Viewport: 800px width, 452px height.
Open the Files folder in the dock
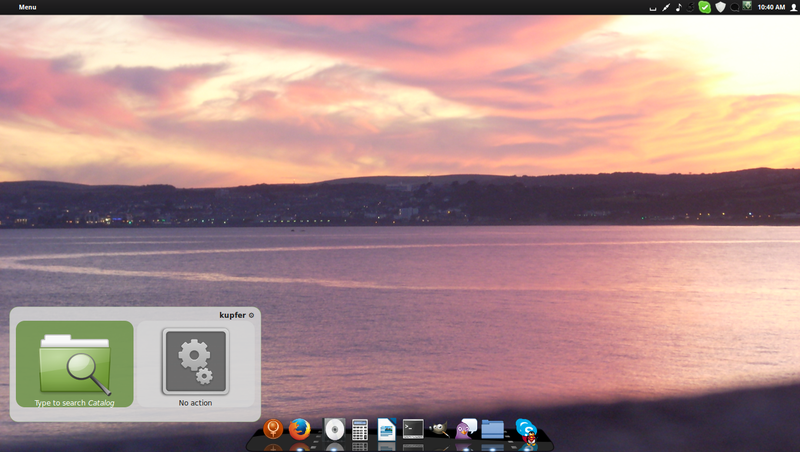492,429
